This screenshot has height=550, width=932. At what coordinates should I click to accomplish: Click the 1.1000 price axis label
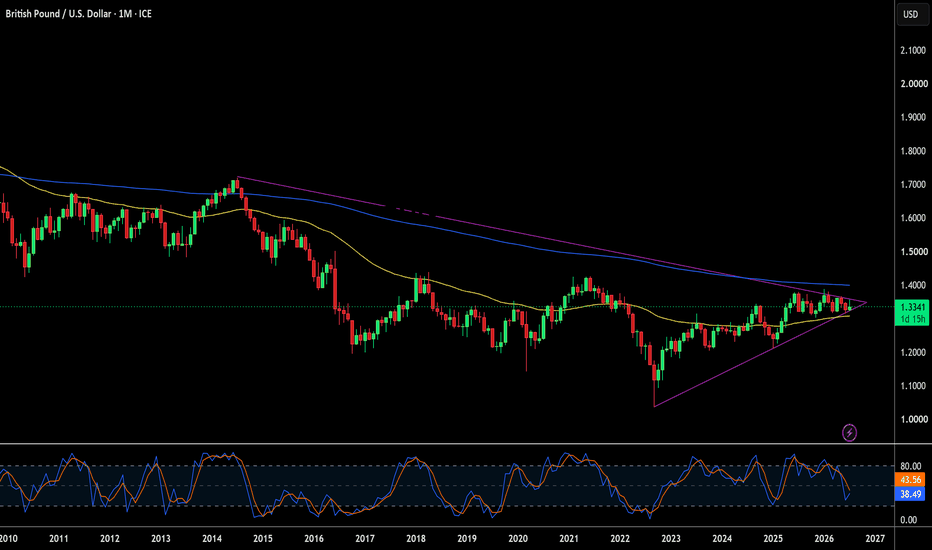click(x=914, y=385)
